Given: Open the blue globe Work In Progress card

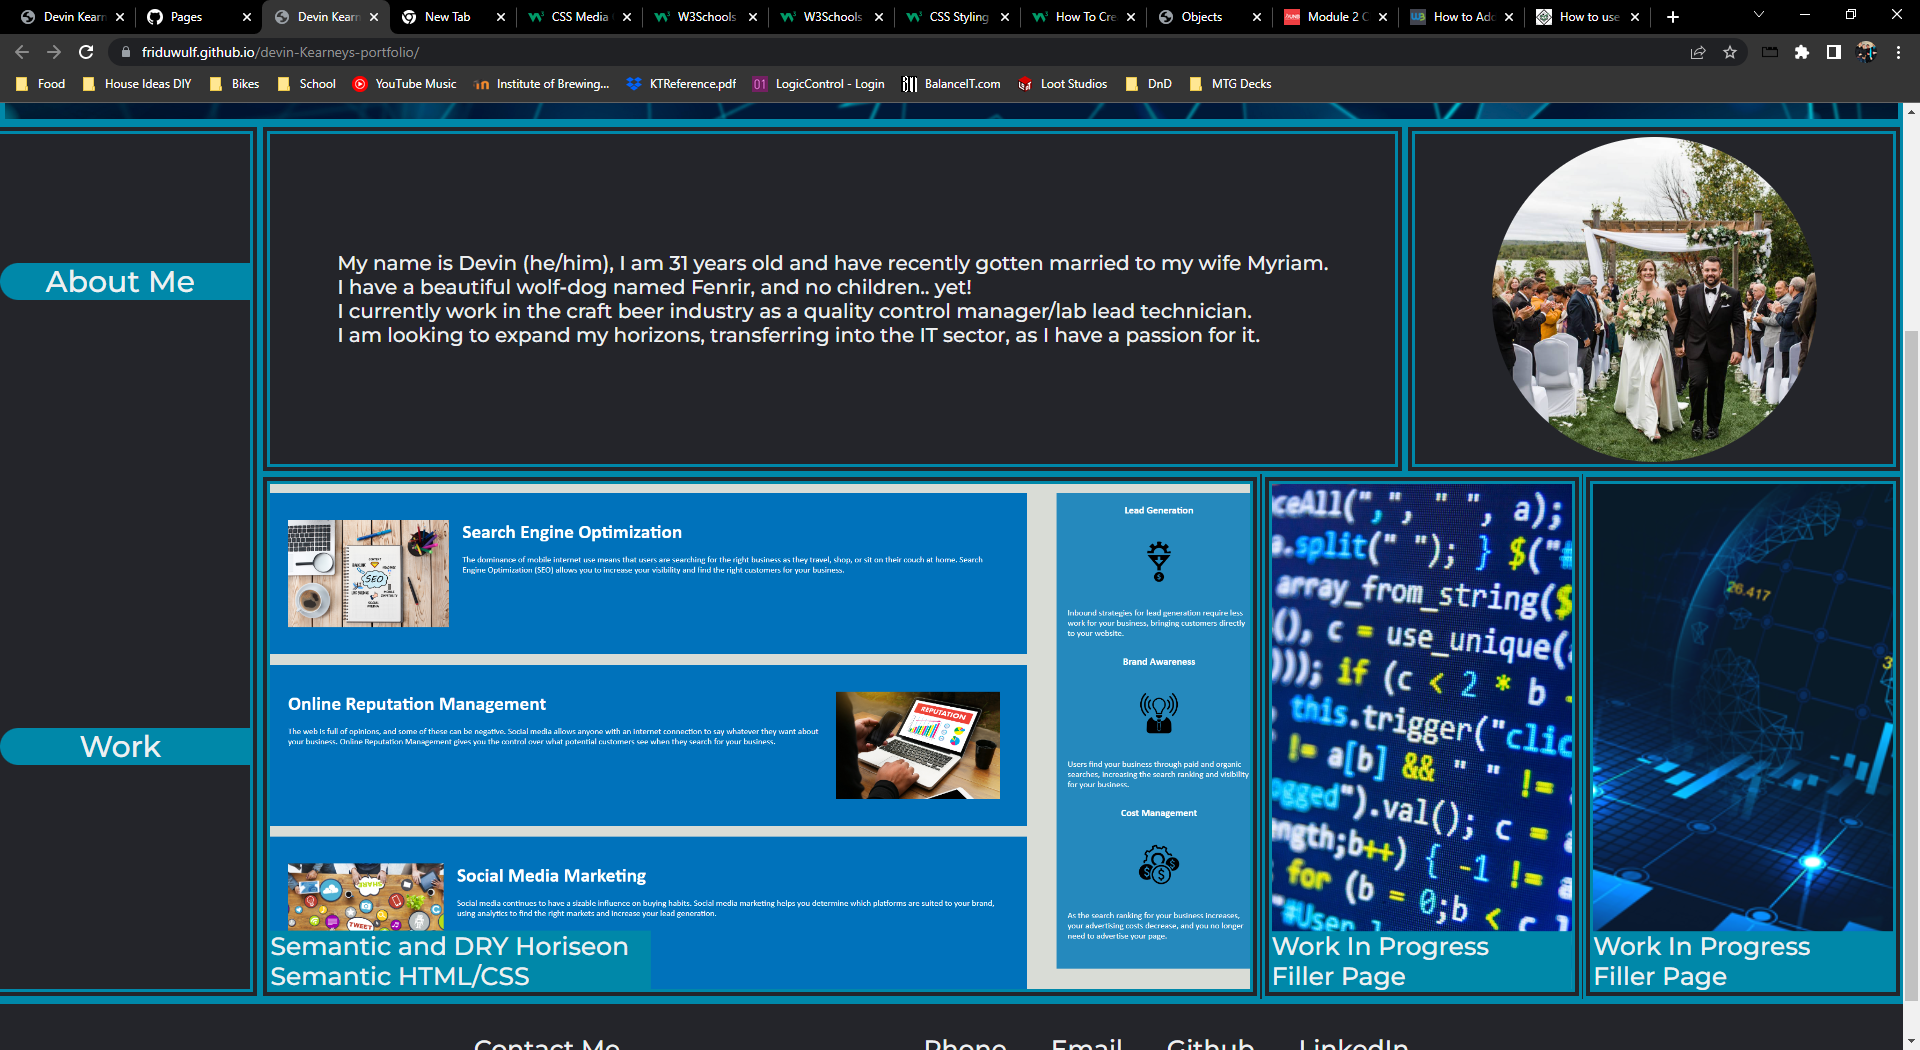Looking at the screenshot, I should tap(1743, 737).
